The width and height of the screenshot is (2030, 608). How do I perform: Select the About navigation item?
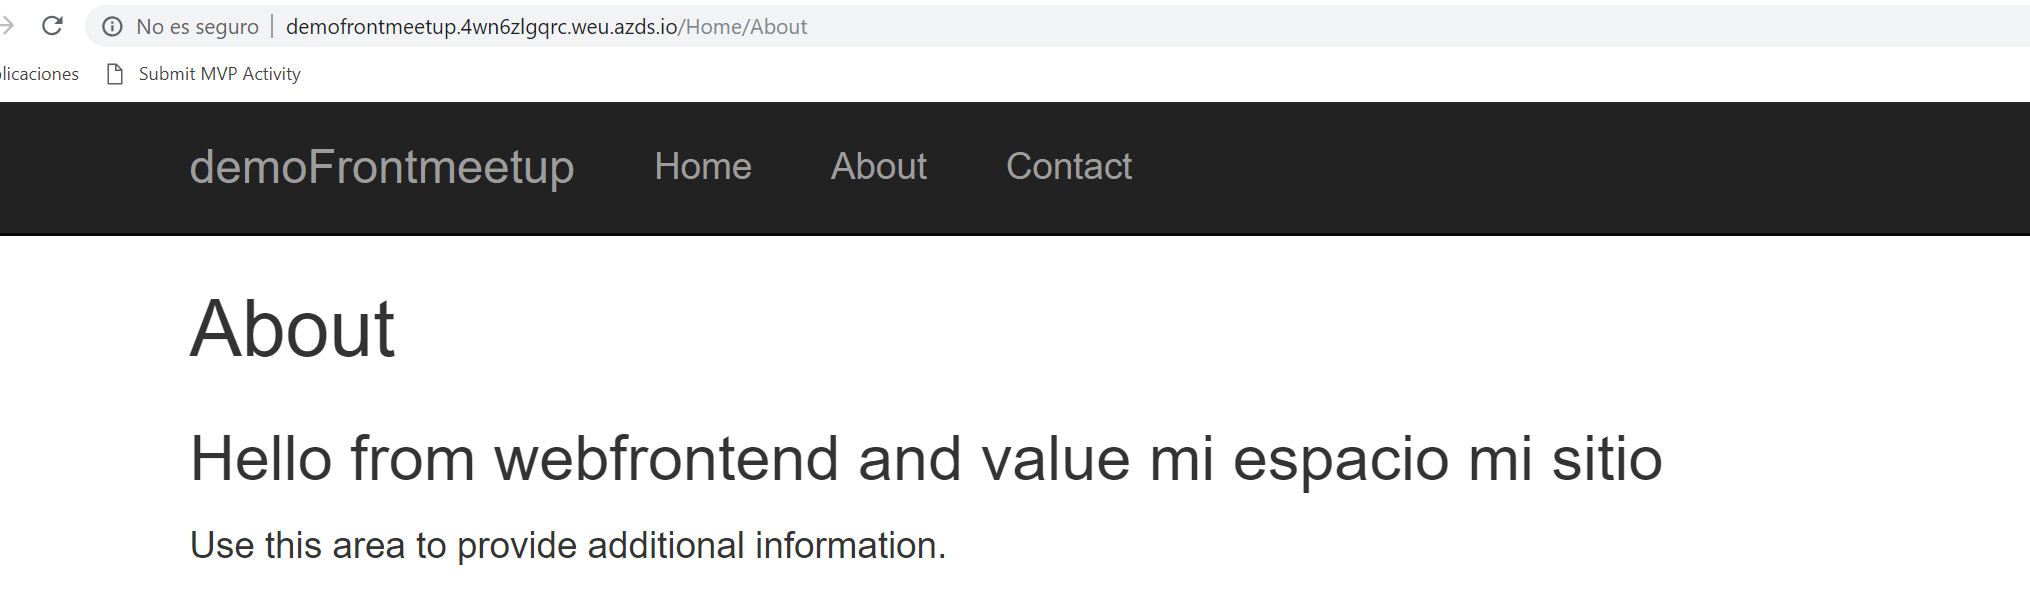(878, 167)
